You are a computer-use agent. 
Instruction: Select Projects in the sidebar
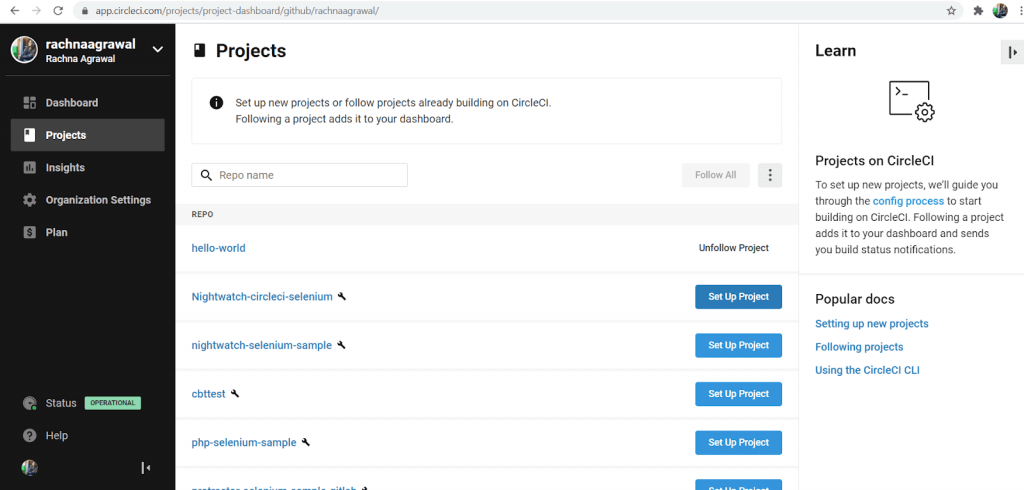click(x=88, y=135)
